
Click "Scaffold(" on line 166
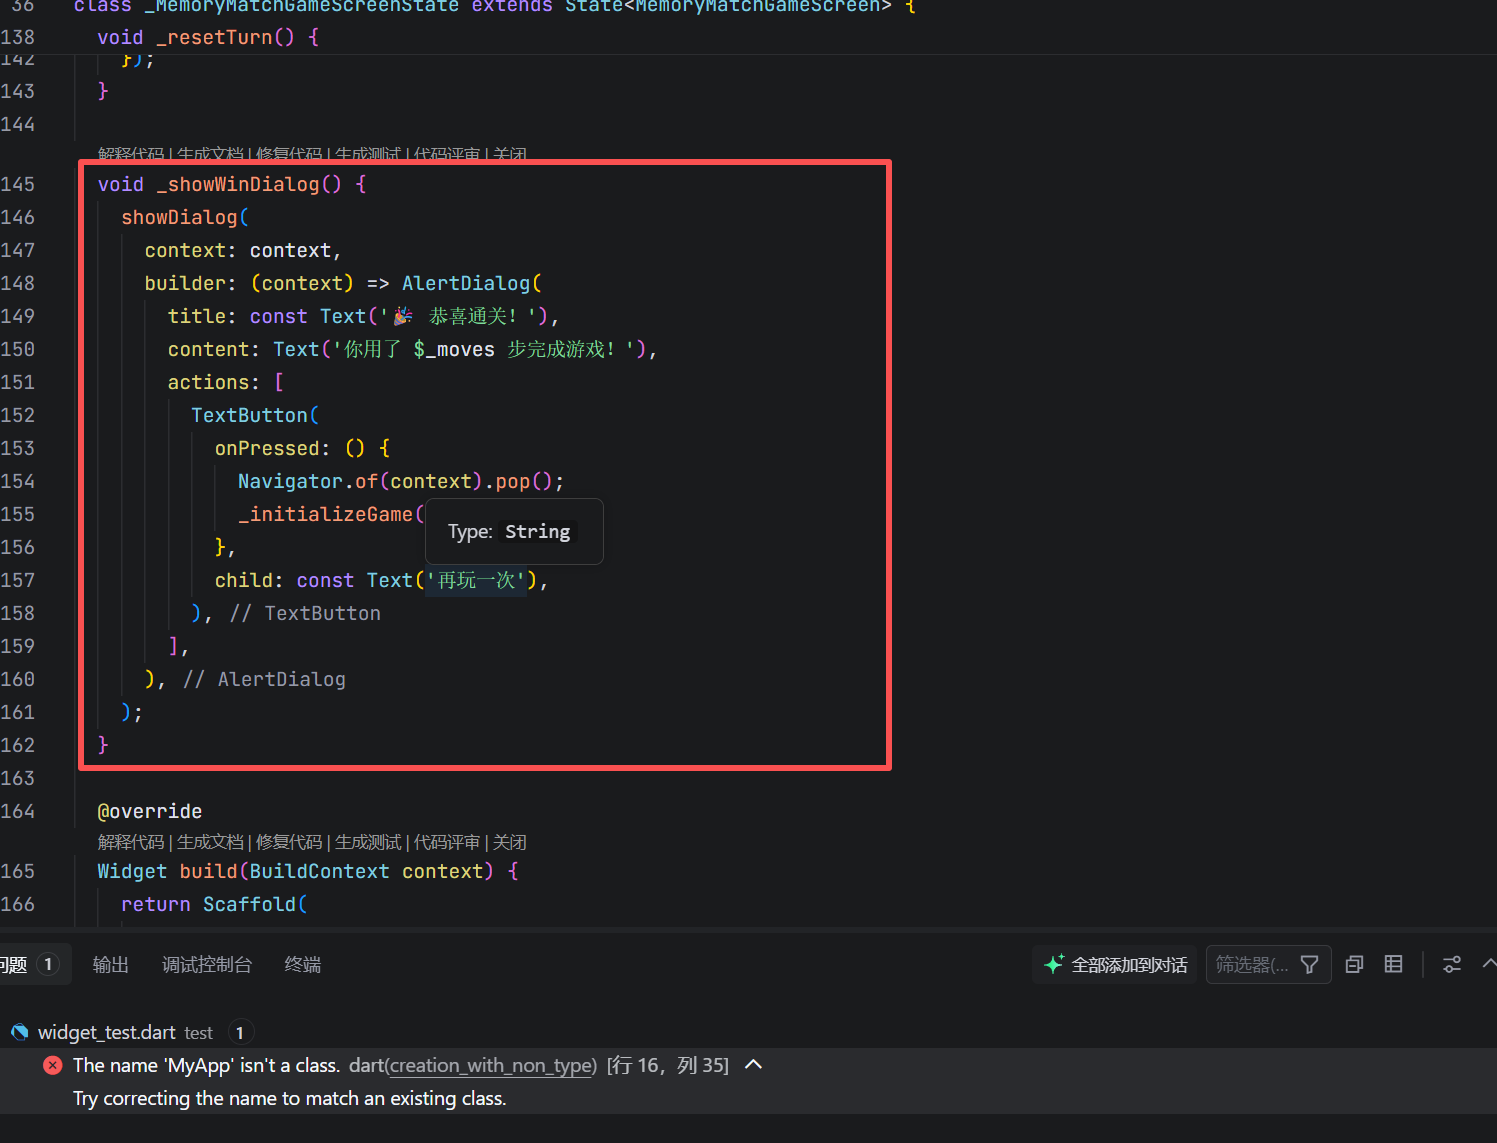coord(255,904)
